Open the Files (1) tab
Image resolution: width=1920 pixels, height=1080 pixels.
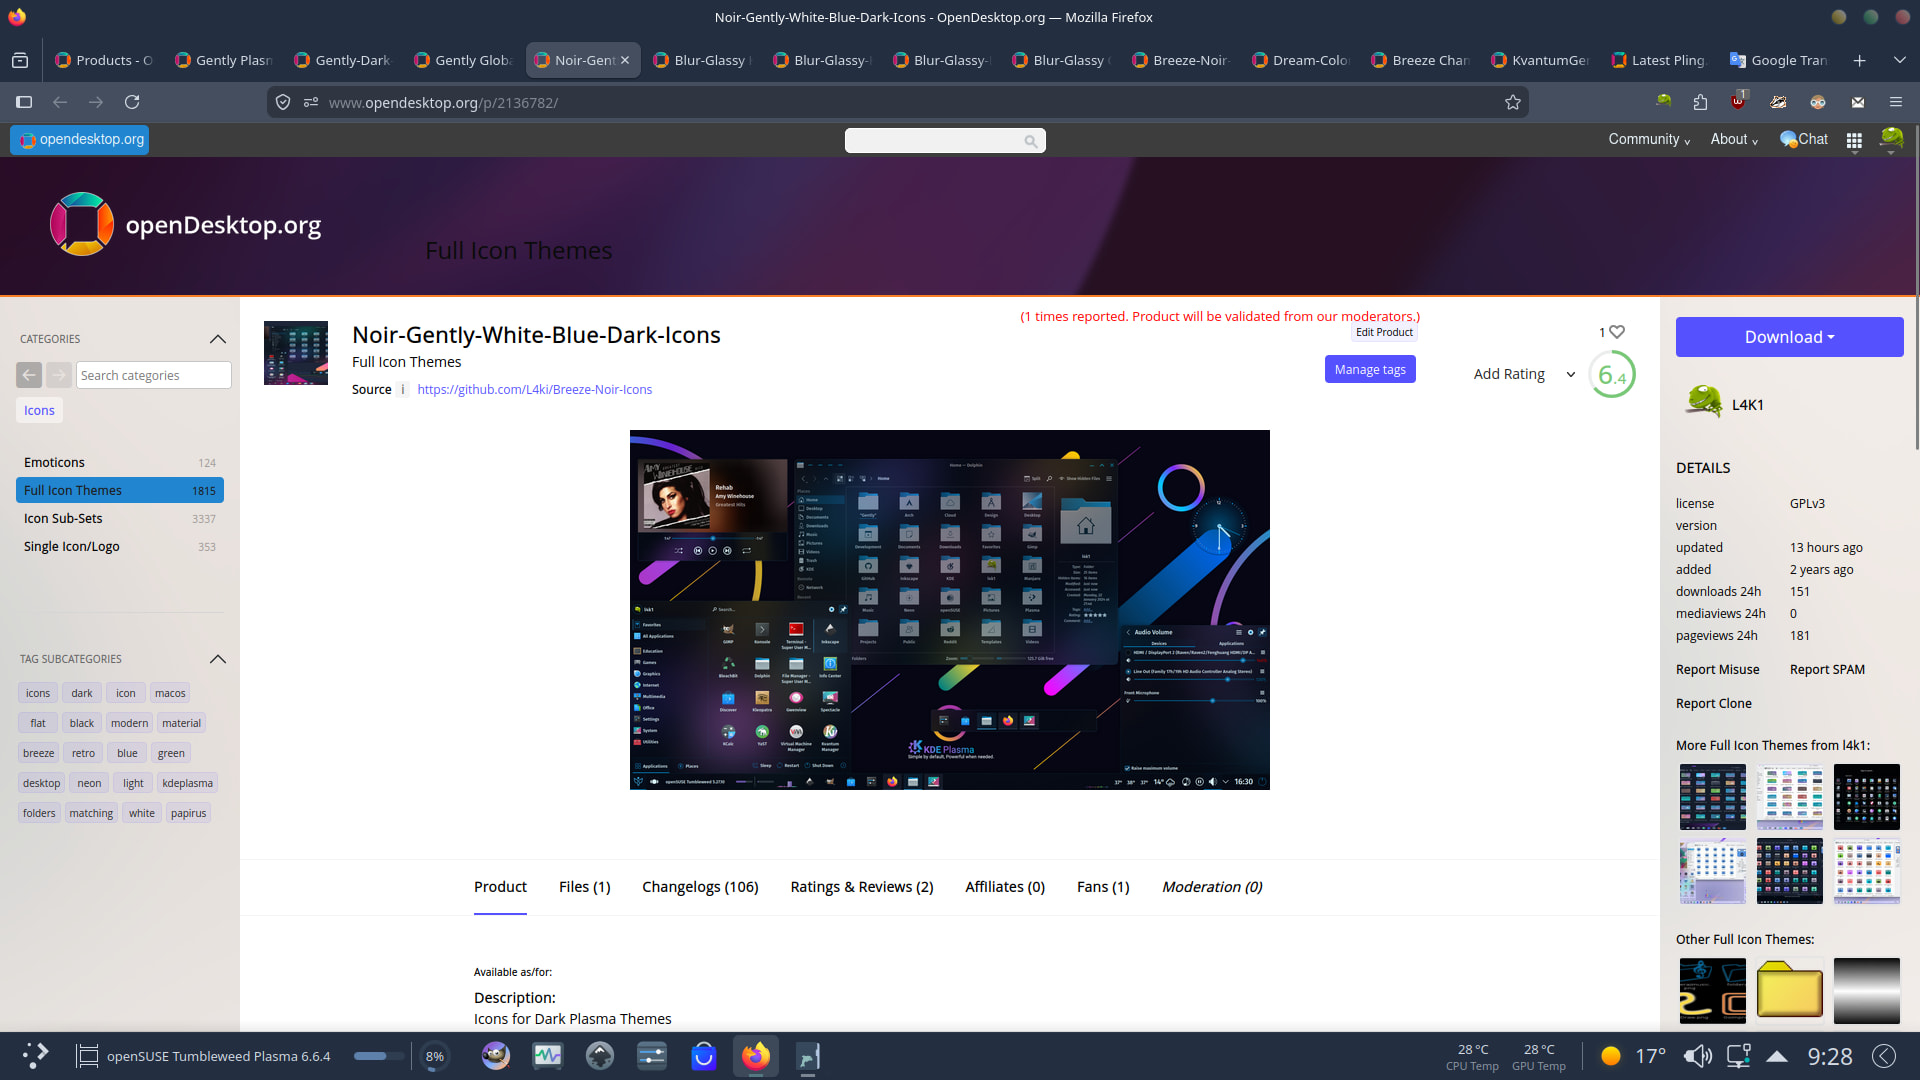click(x=584, y=887)
